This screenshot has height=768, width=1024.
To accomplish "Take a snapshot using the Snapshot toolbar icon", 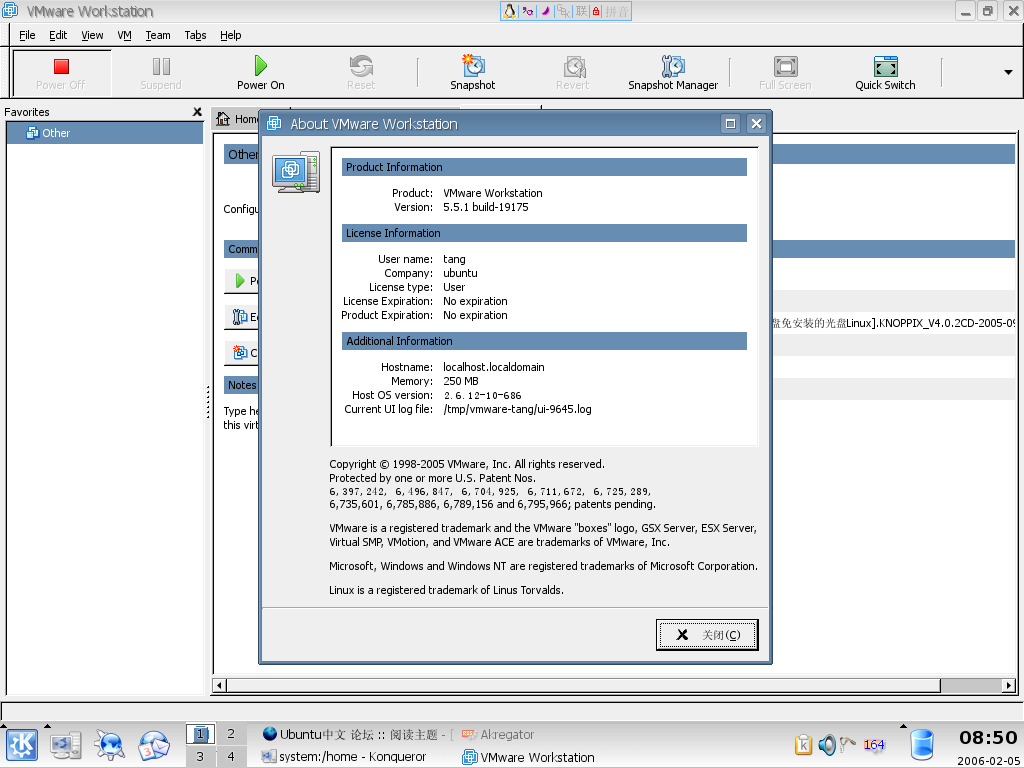I will [x=472, y=72].
